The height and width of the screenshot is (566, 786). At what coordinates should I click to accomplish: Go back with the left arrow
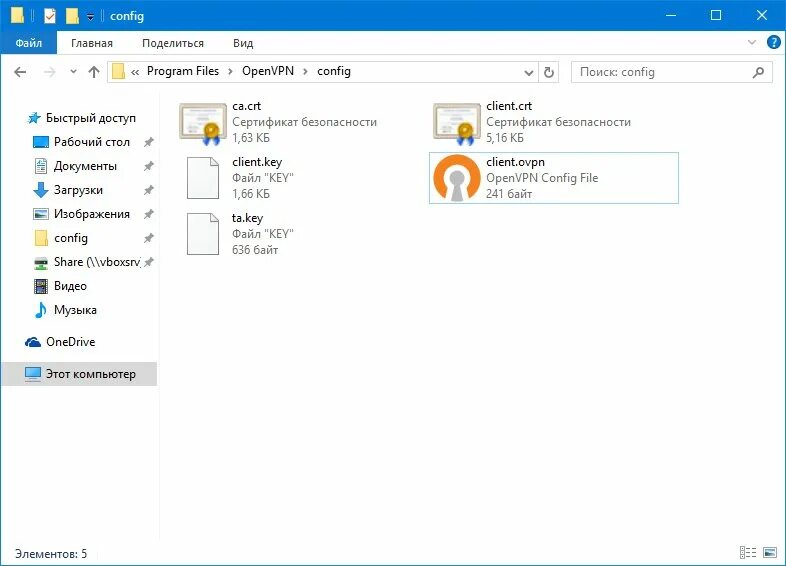coord(20,72)
